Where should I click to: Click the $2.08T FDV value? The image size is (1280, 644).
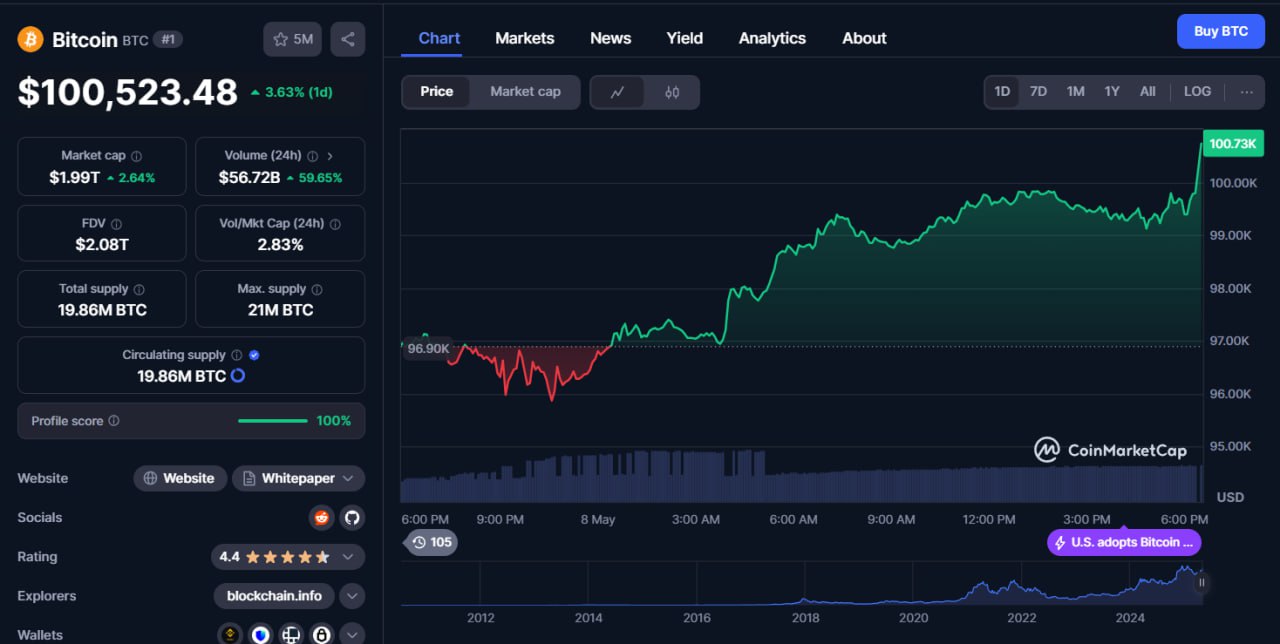coord(102,244)
